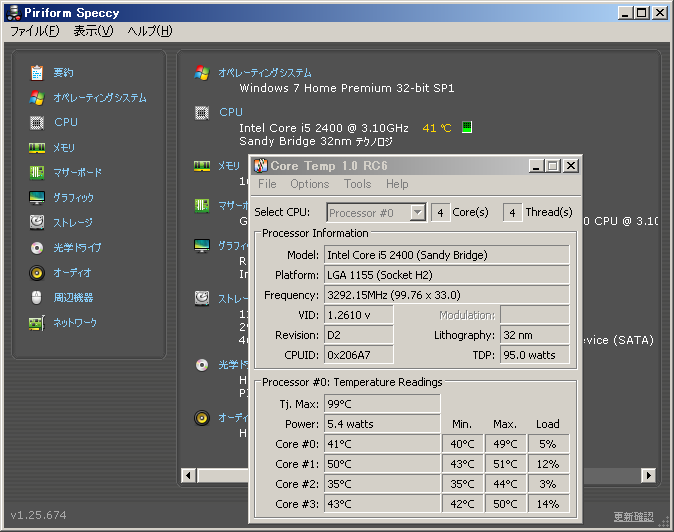Click the 41 °C temperature text in Speccy
Screen dimensions: 674x532
pos(437,128)
